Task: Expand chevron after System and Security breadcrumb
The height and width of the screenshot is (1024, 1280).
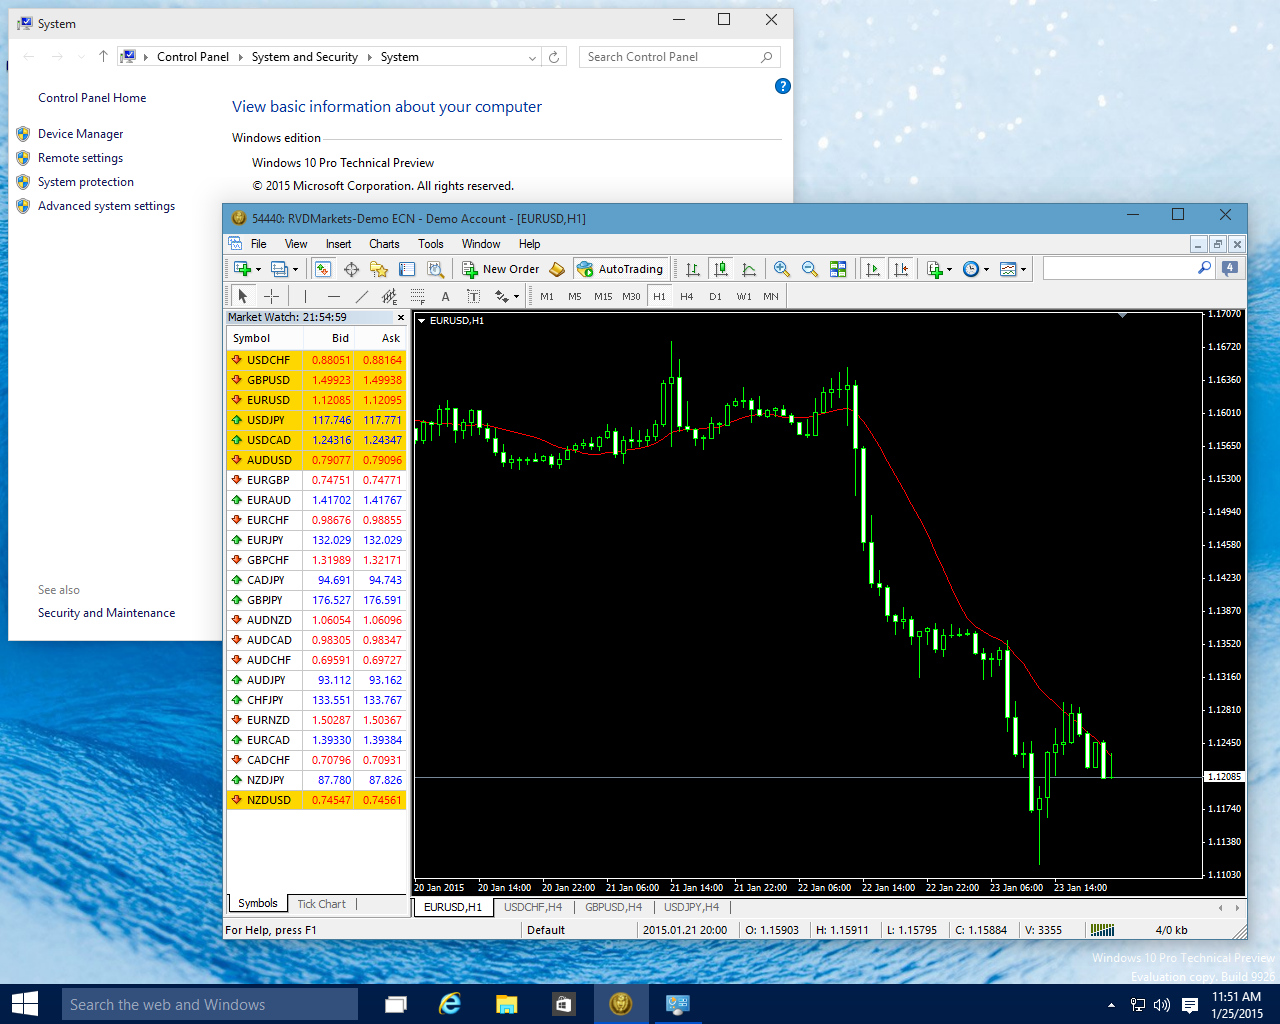Action: (369, 57)
